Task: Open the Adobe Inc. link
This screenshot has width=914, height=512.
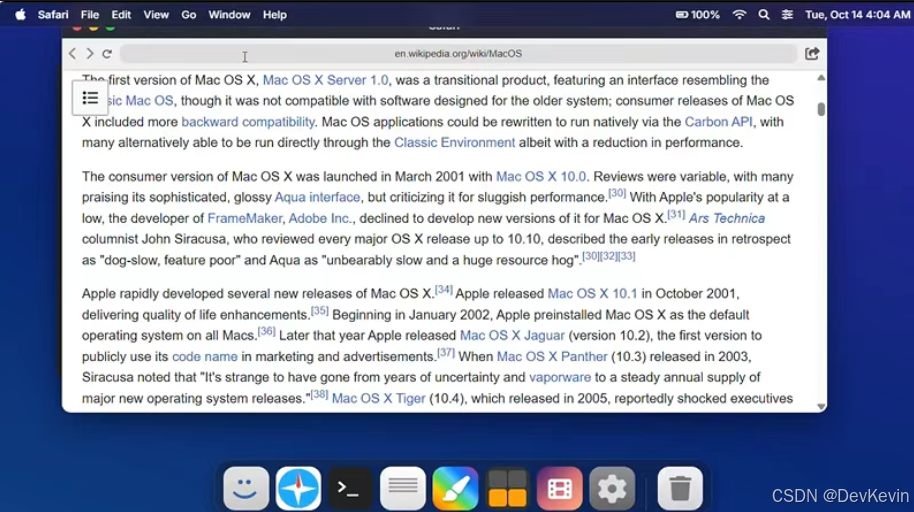Action: 321,219
